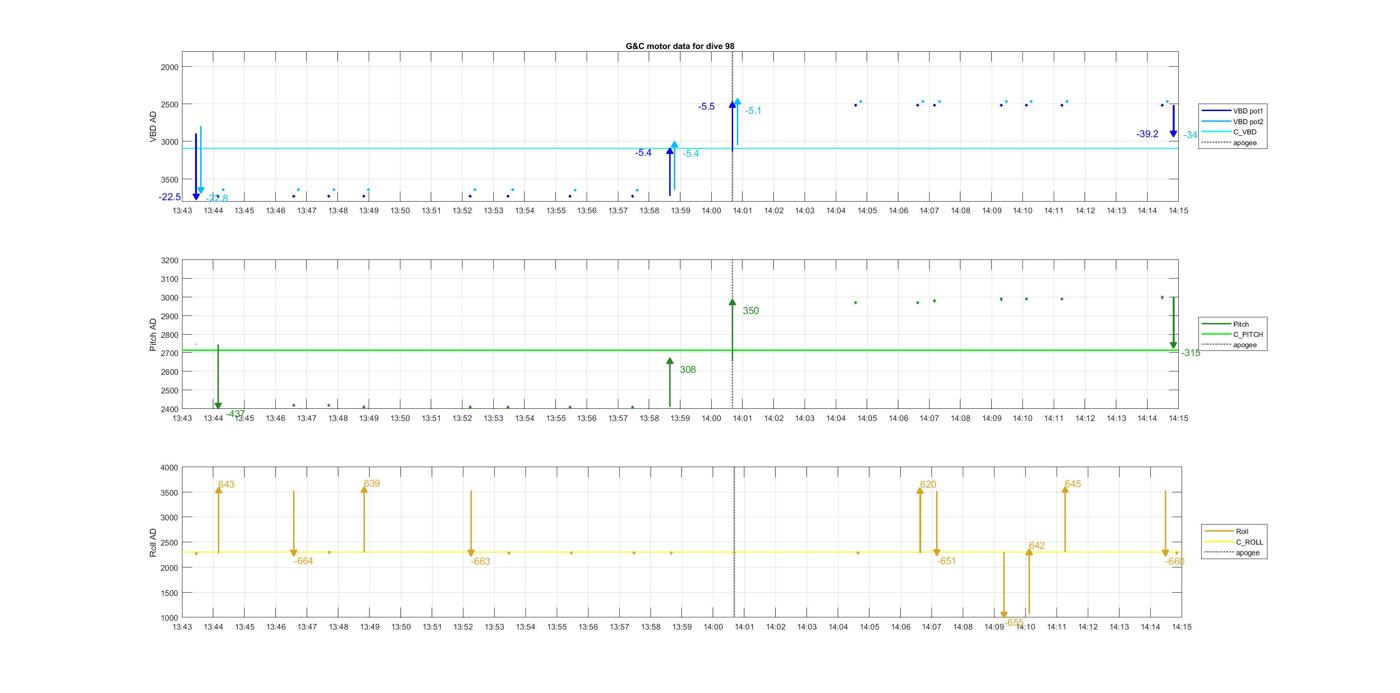This screenshot has height=693, width=1400.
Task: Click the "Roll AD" y-axis label
Action: [x=154, y=542]
